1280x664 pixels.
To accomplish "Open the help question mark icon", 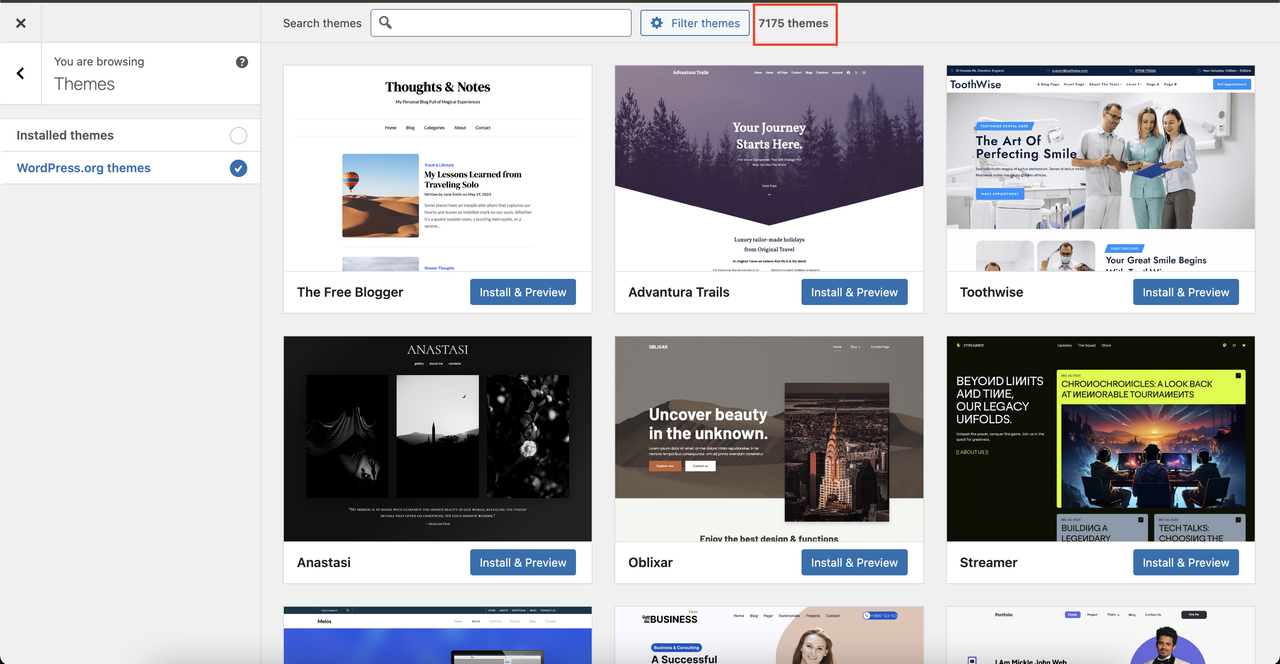I will (x=242, y=62).
